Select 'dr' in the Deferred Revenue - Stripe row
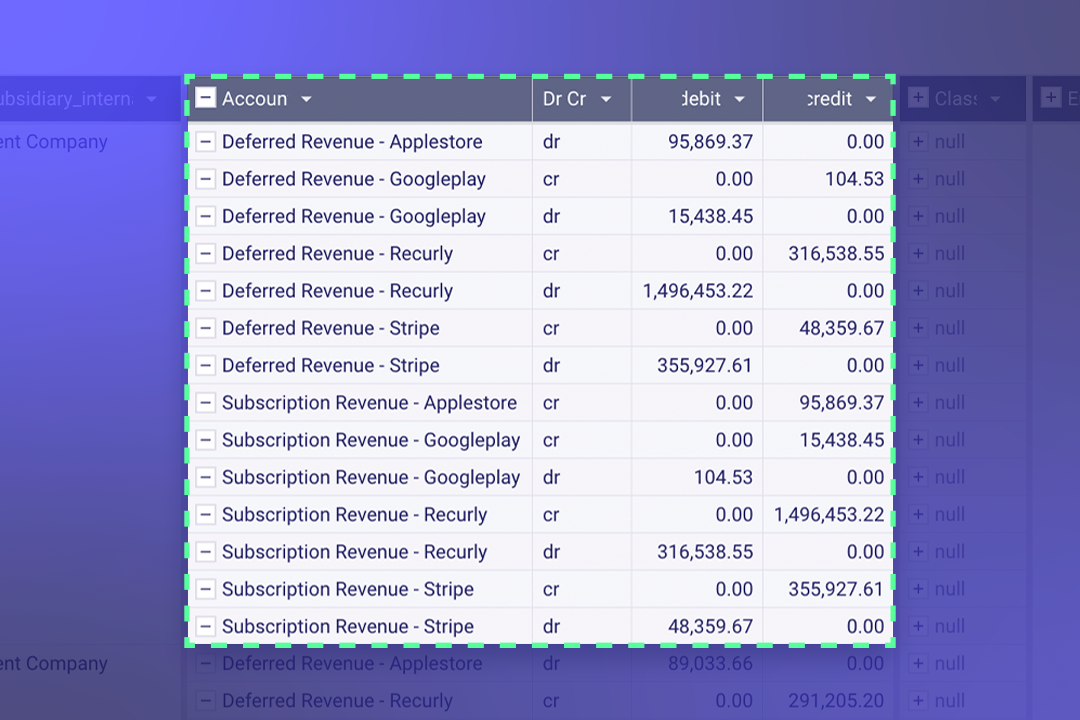 (551, 365)
